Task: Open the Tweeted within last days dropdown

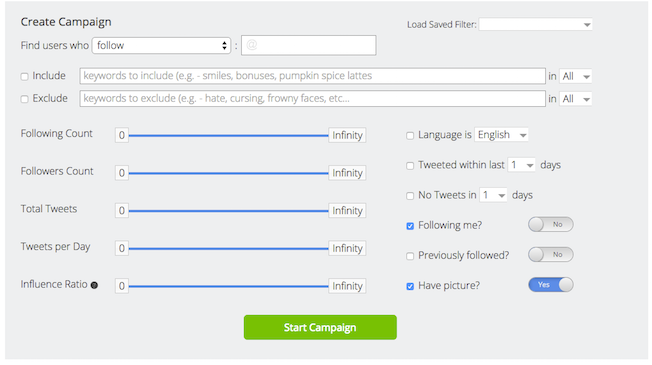Action: pyautogui.click(x=521, y=165)
